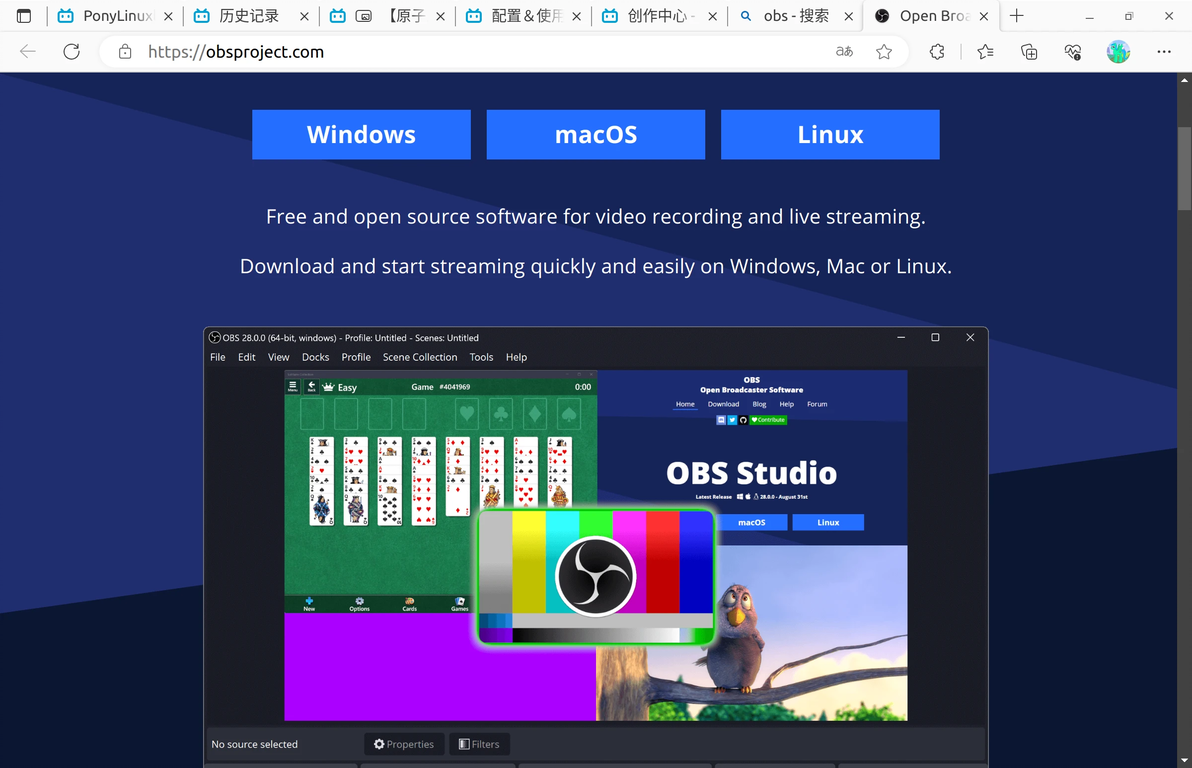This screenshot has height=768, width=1192.
Task: Close the 历史记录 tab
Action: tap(304, 16)
